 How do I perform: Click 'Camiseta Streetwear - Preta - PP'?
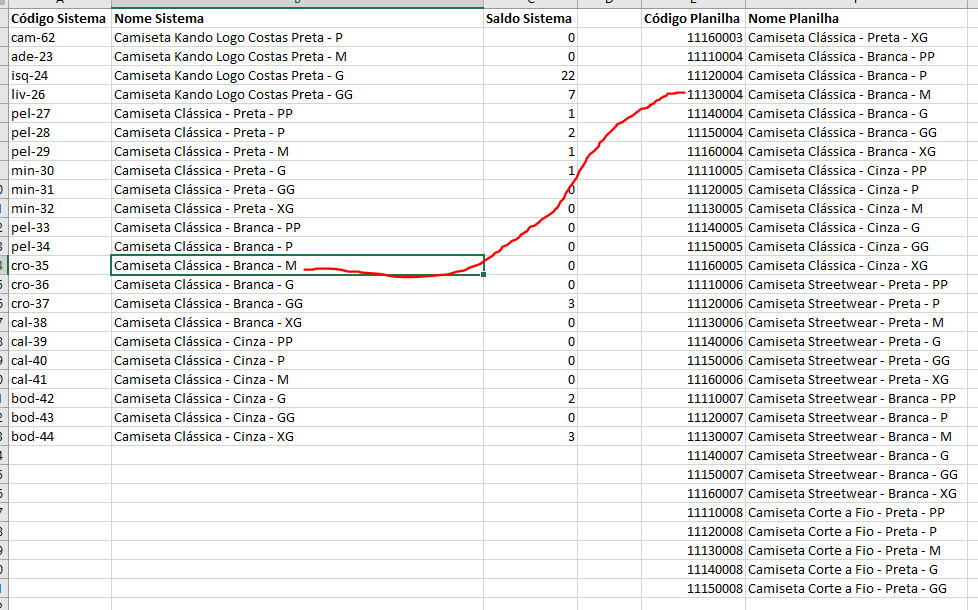848,284
